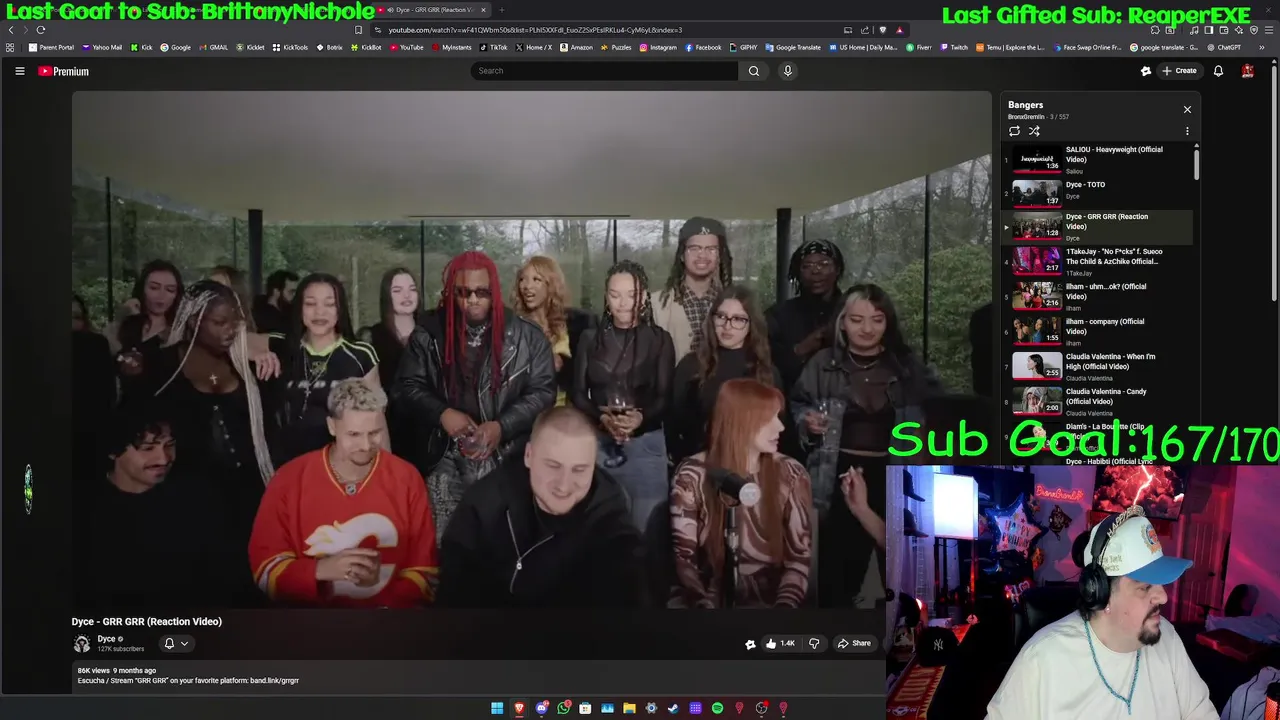Open the Google Translate bookmark
This screenshot has width=1280, height=720.
[793, 47]
